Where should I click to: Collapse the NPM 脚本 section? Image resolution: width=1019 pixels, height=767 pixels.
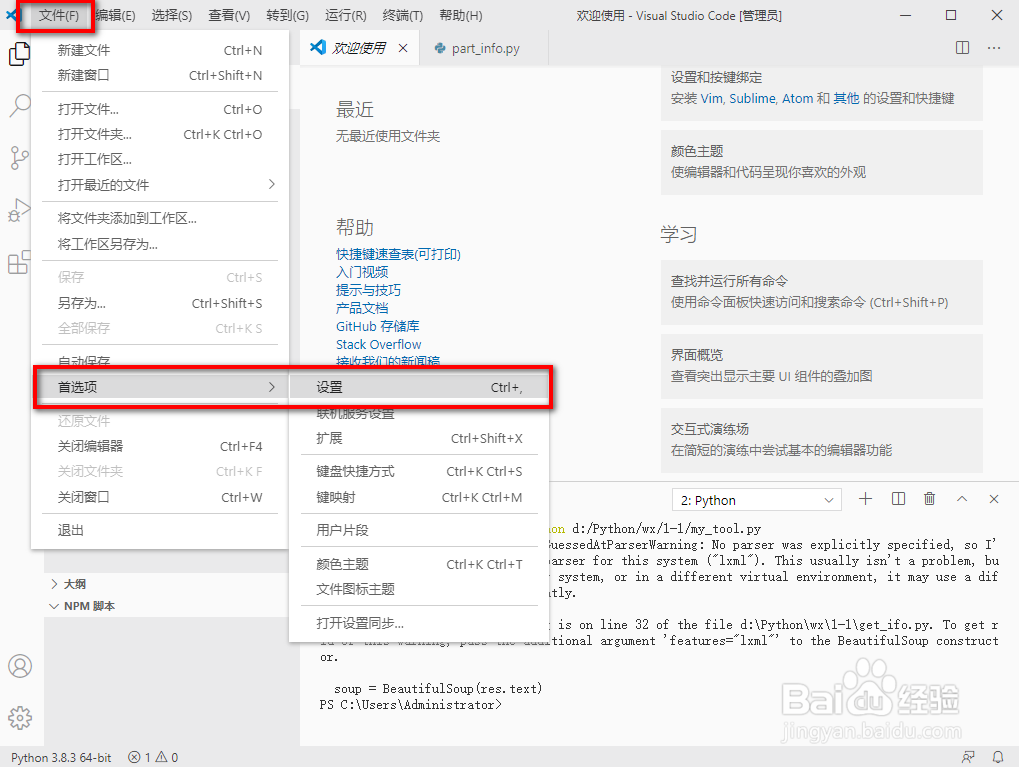[x=82, y=606]
